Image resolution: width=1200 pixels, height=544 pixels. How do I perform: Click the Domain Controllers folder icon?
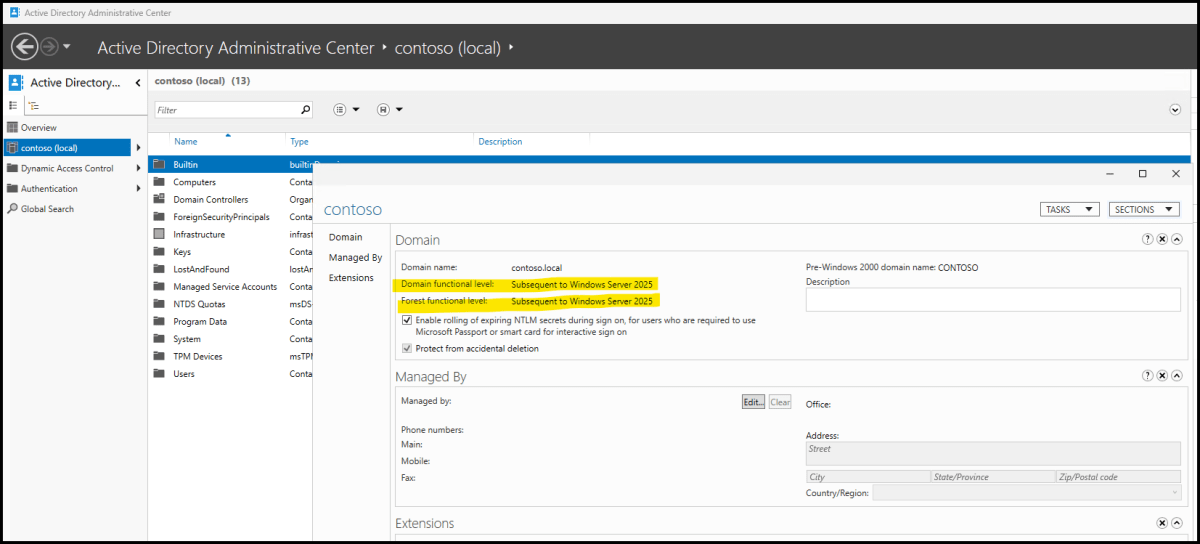tap(158, 199)
